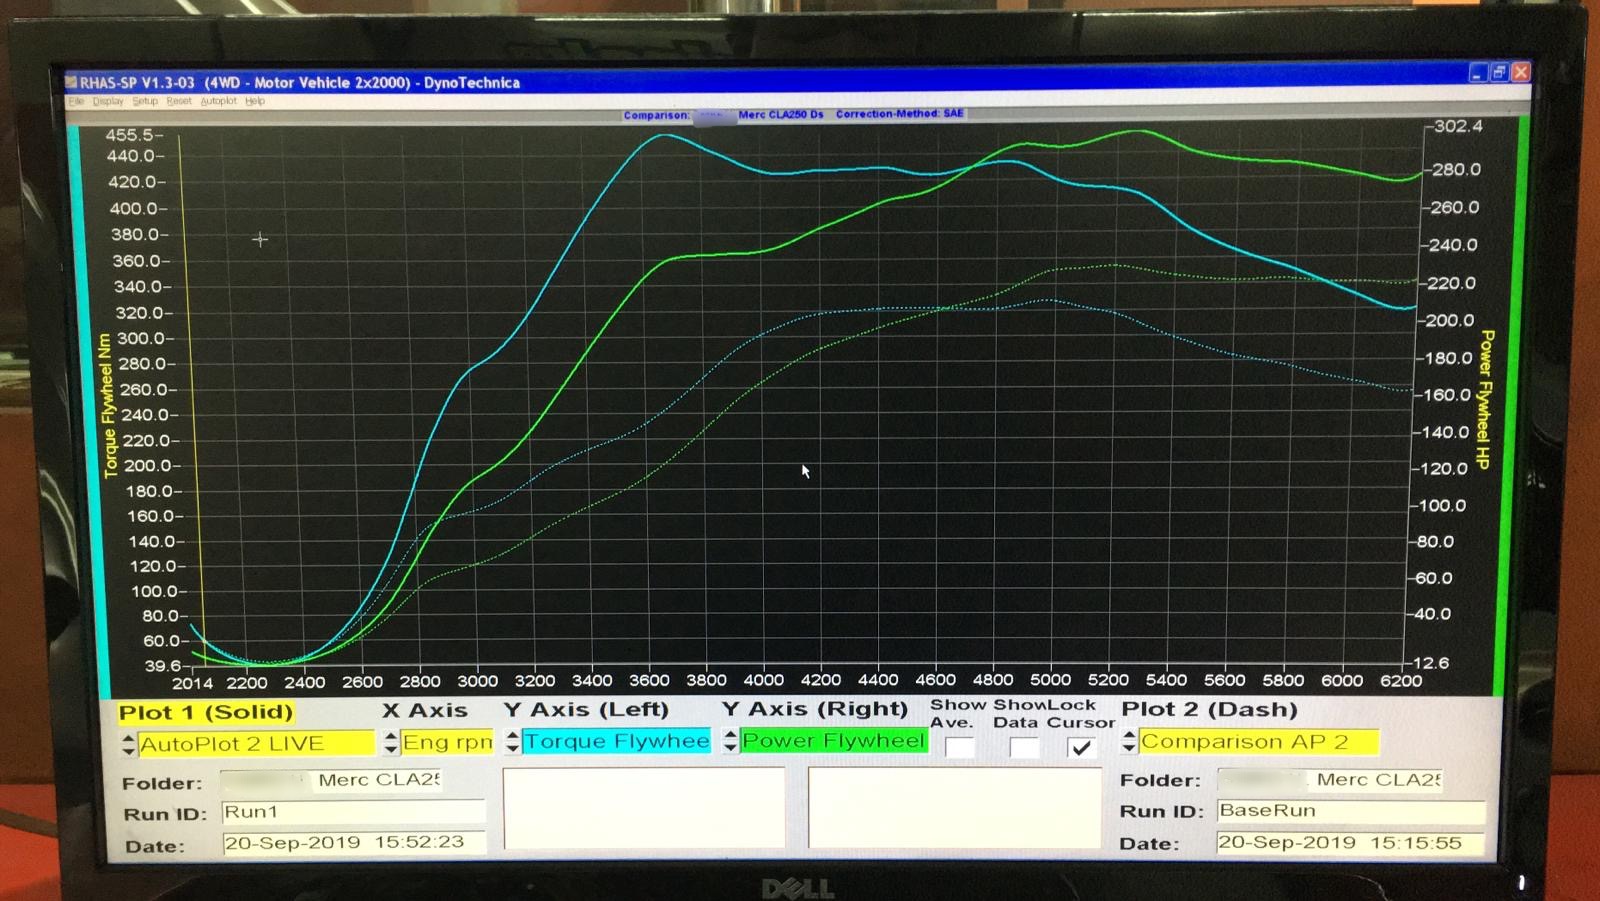1600x901 pixels.
Task: Restore down the RHAS-SP window
Action: pyautogui.click(x=1500, y=72)
